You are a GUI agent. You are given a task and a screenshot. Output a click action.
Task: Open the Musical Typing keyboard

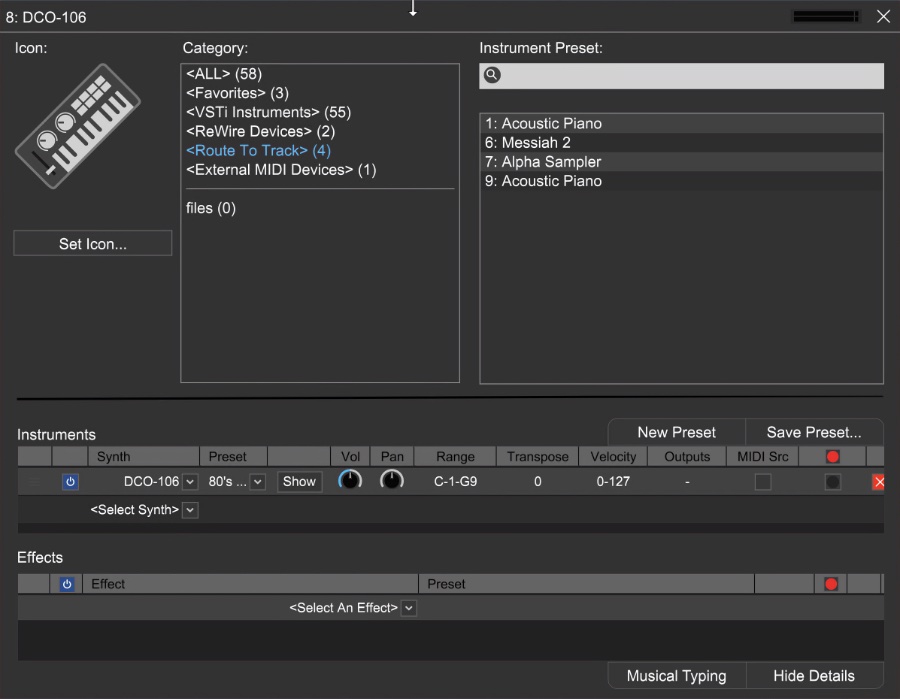[x=676, y=675]
